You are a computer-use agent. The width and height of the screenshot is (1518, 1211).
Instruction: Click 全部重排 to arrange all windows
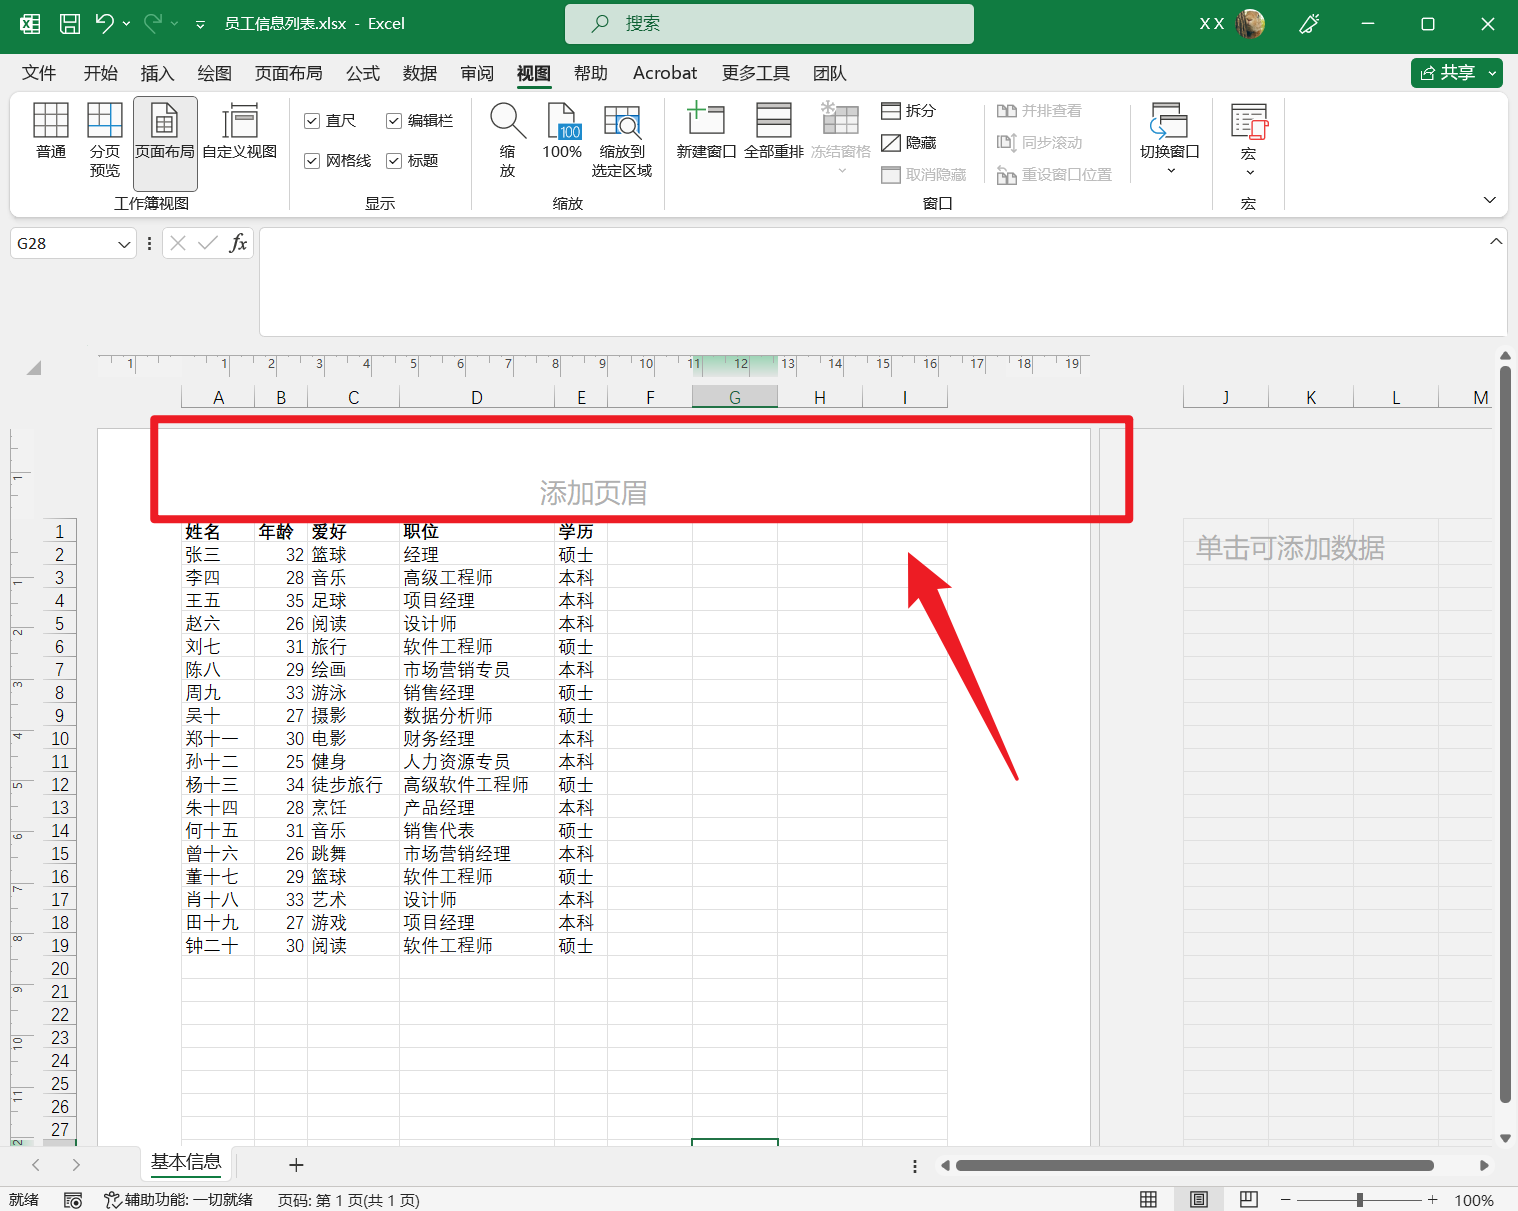774,133
